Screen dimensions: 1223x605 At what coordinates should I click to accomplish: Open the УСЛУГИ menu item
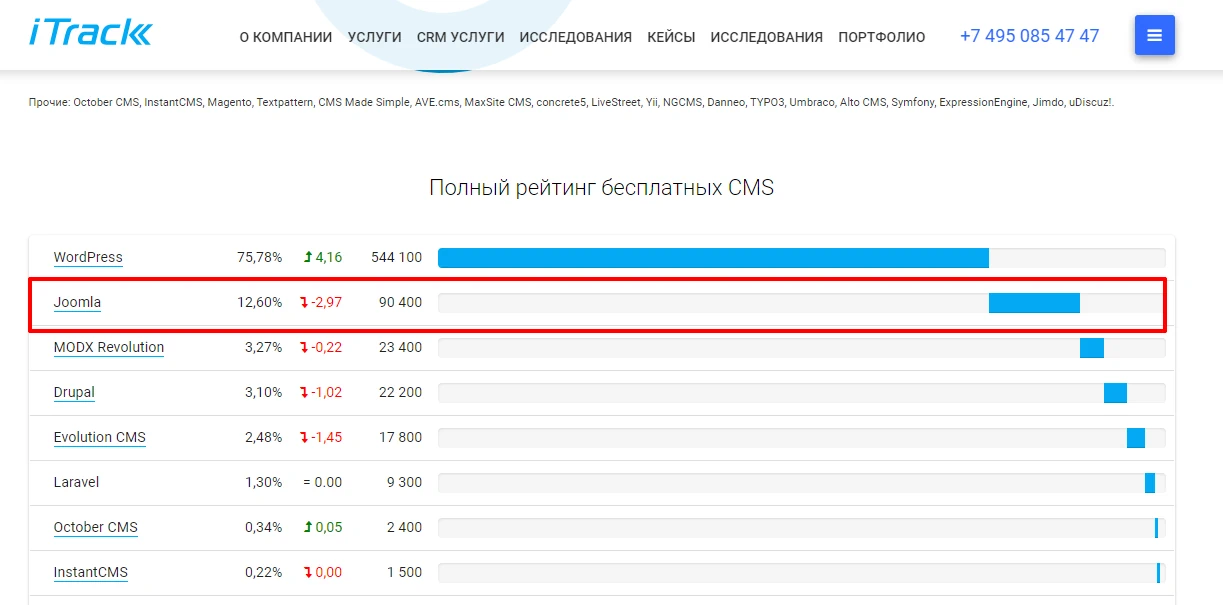point(375,37)
